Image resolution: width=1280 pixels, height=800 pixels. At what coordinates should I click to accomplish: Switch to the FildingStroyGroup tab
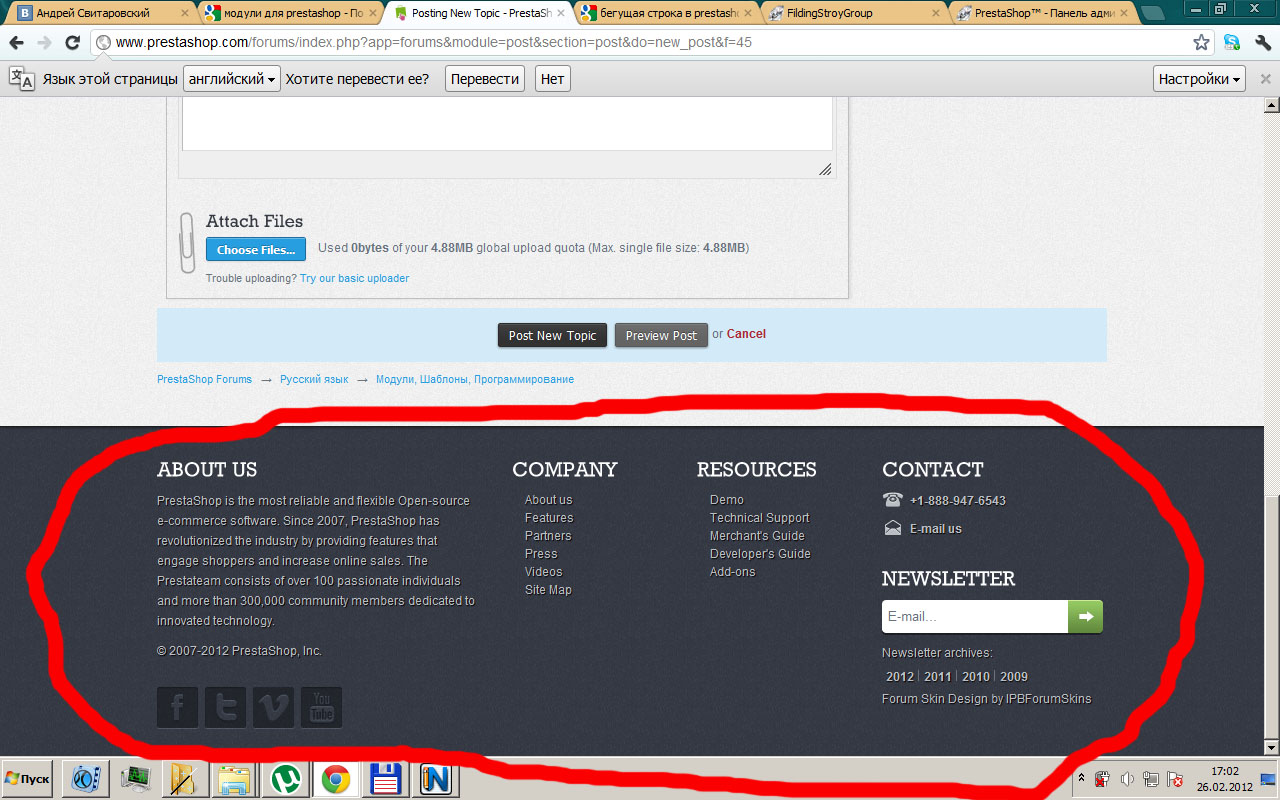point(856,13)
